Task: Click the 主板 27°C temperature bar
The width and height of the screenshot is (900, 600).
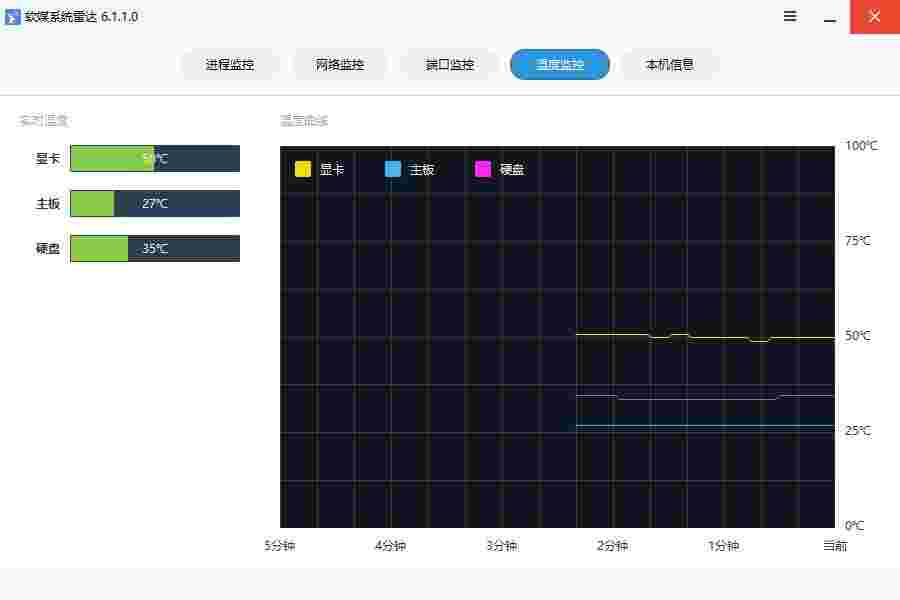Action: click(155, 203)
